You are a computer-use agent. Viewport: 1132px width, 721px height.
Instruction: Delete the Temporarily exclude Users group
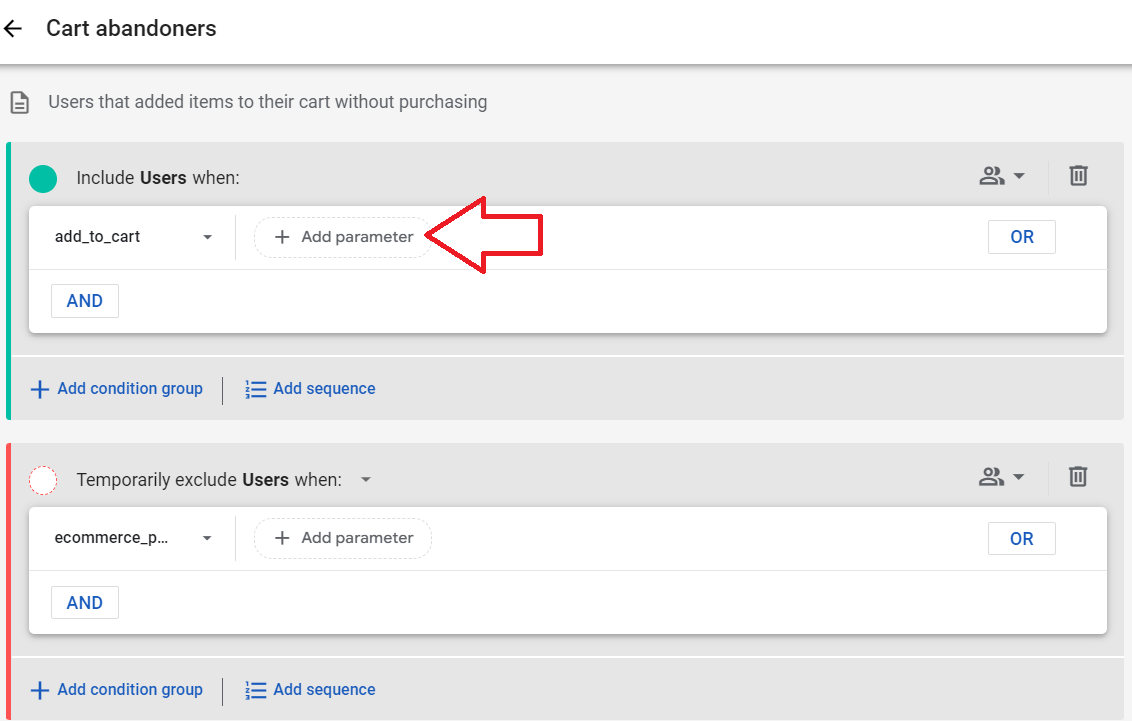pyautogui.click(x=1078, y=476)
